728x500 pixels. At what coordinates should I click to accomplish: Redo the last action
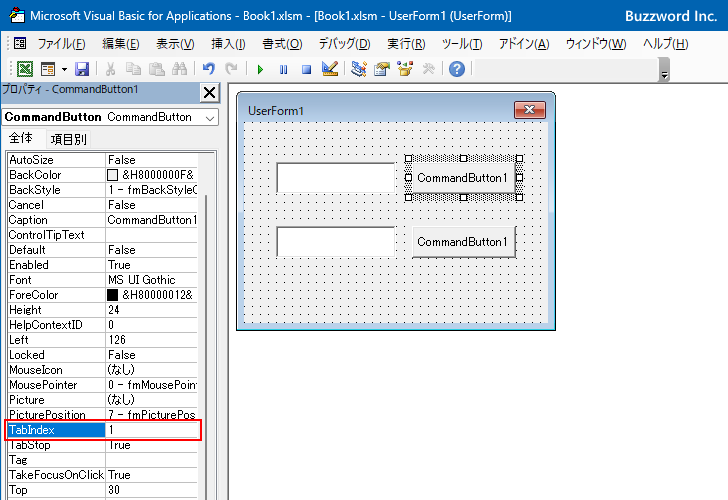point(231,69)
